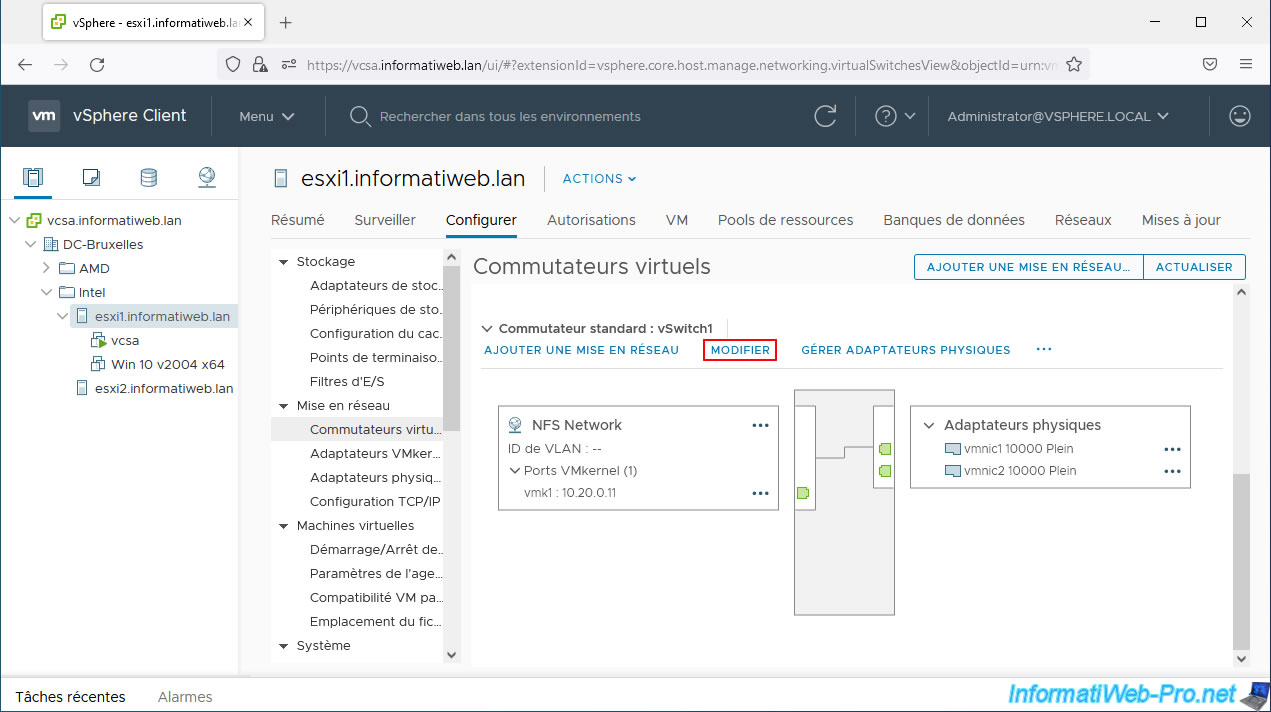Click the smiley feedback icon

coord(1240,116)
